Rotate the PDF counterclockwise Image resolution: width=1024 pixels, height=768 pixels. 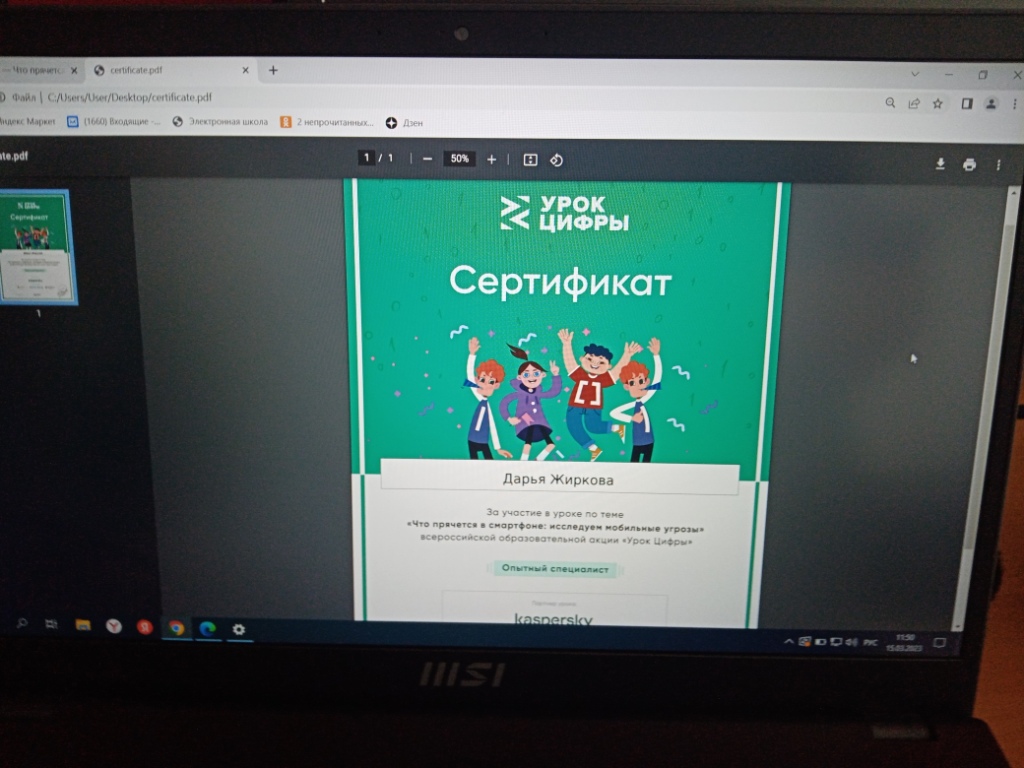556,160
